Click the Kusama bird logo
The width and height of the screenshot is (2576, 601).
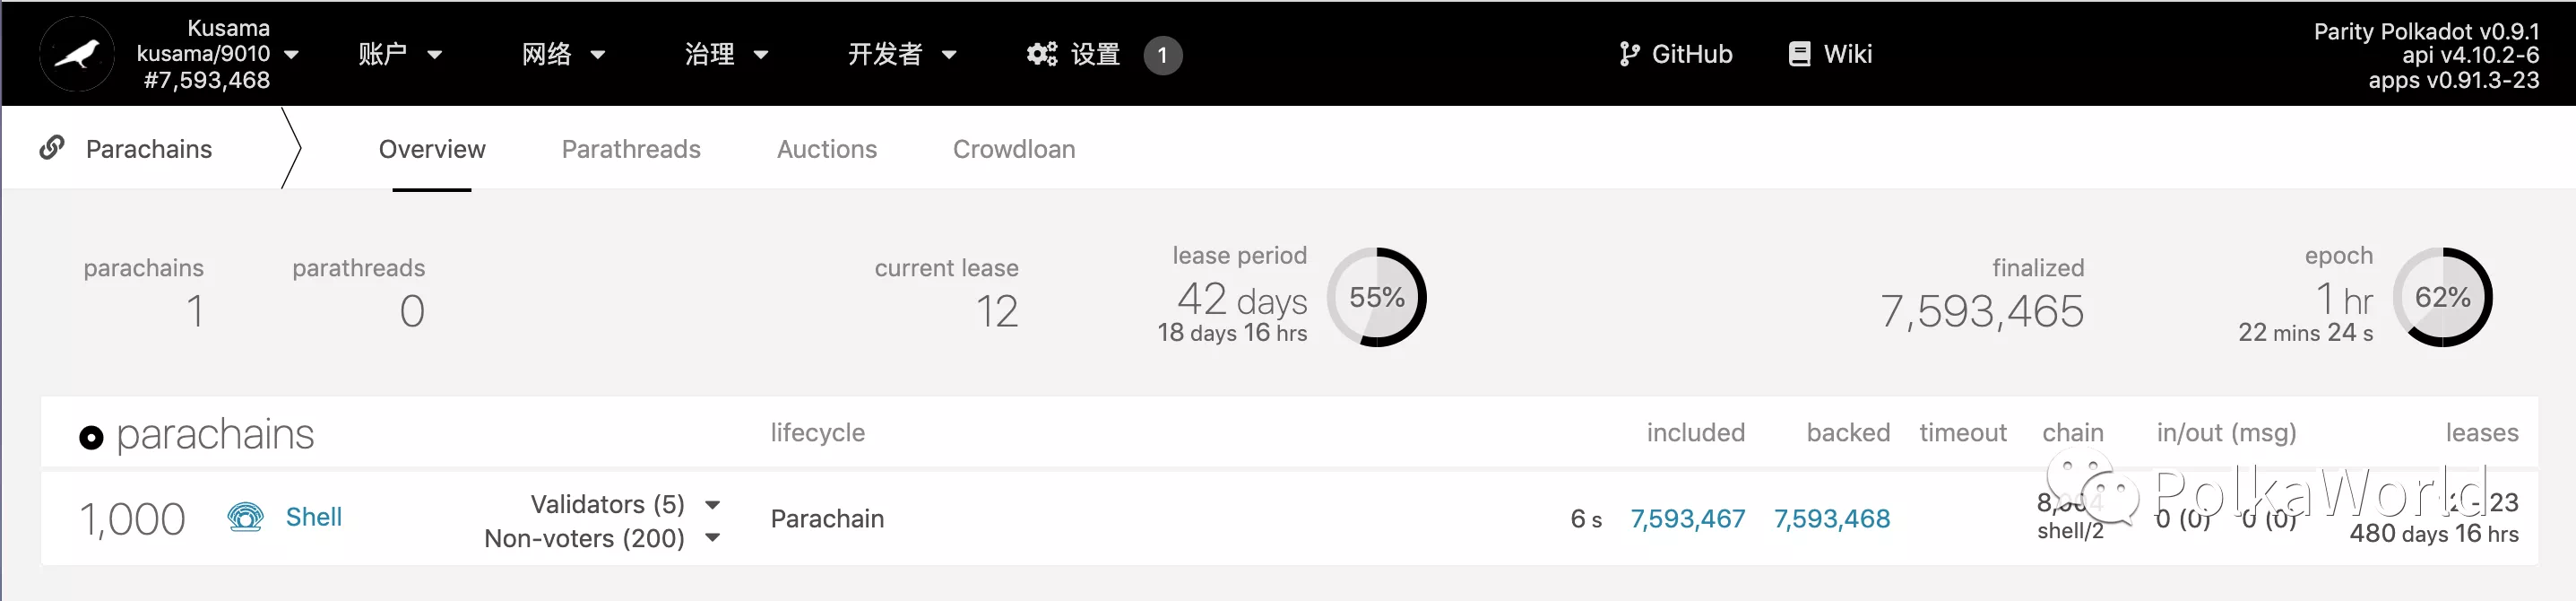pyautogui.click(x=76, y=54)
